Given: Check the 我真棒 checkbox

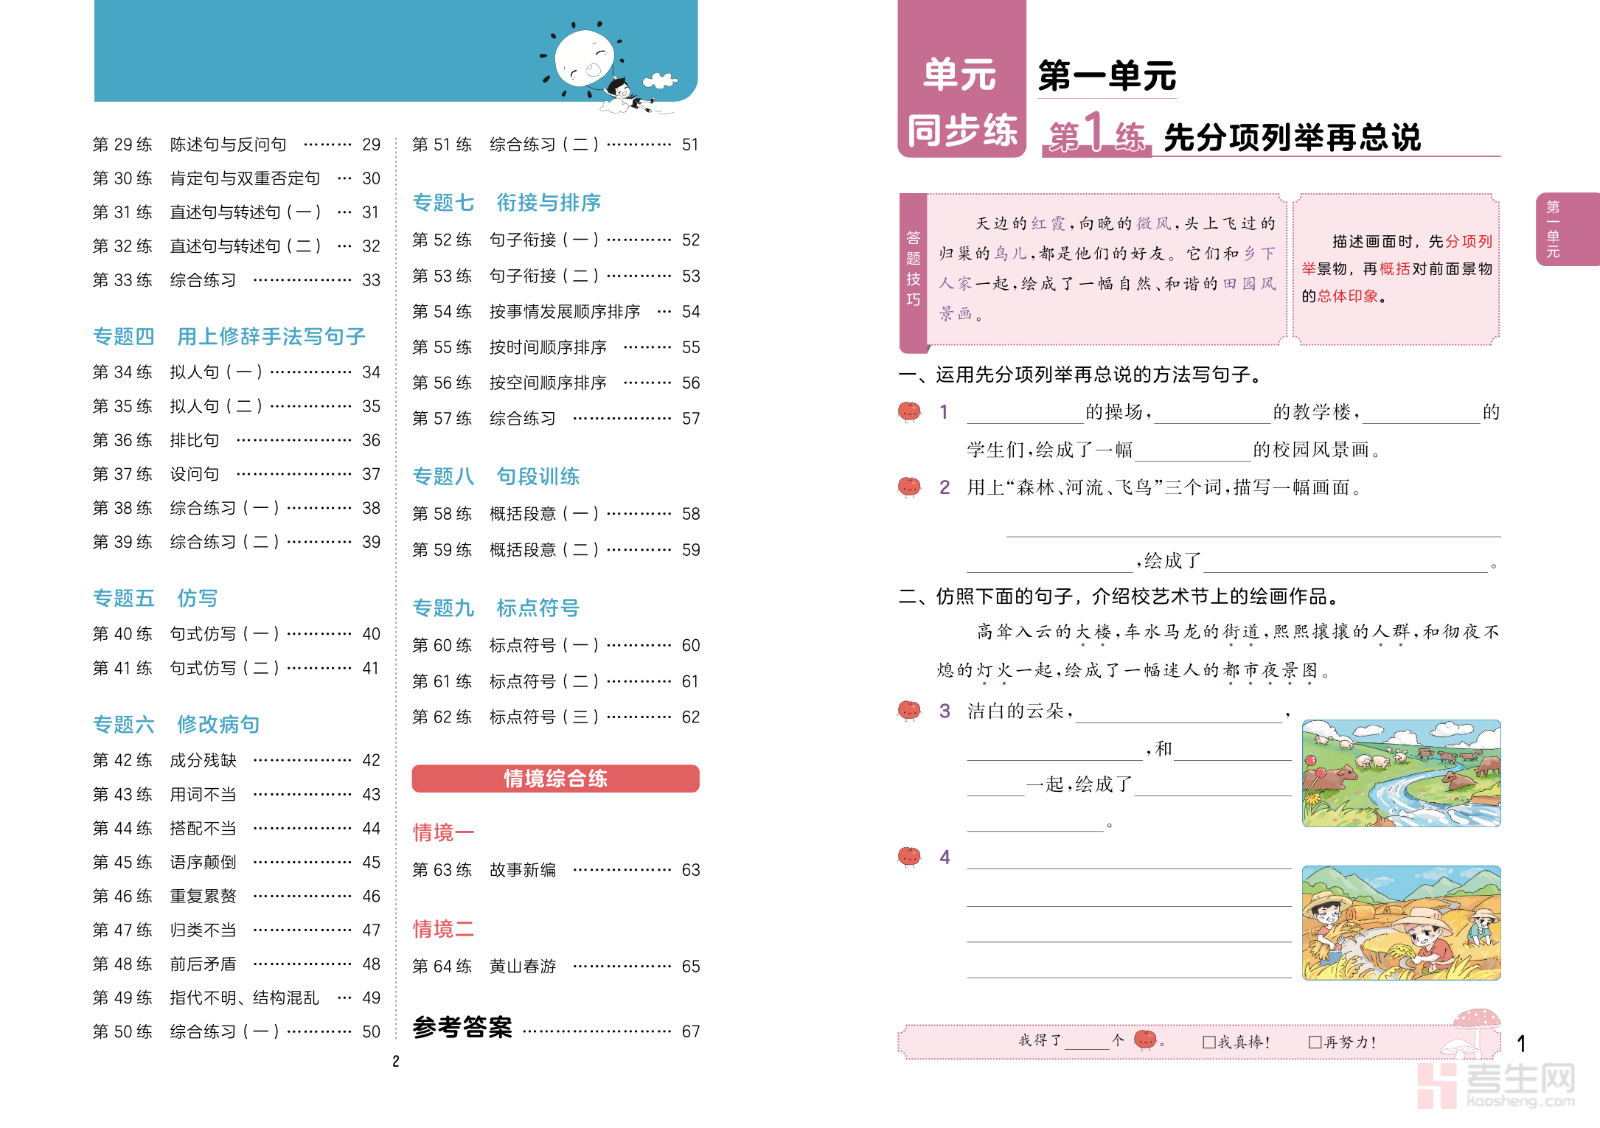Looking at the screenshot, I should click(1208, 1042).
